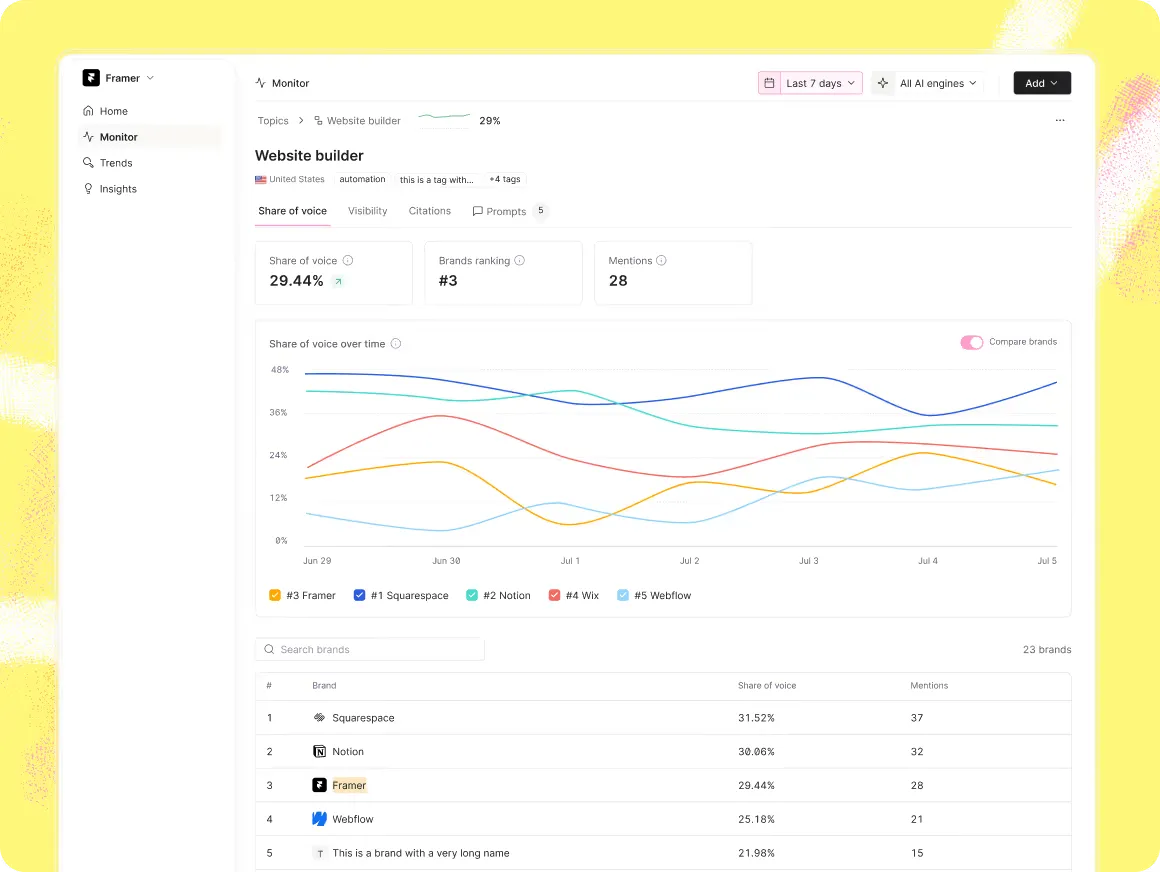Click the 23 brands count text
The height and width of the screenshot is (872, 1160).
coord(1047,649)
